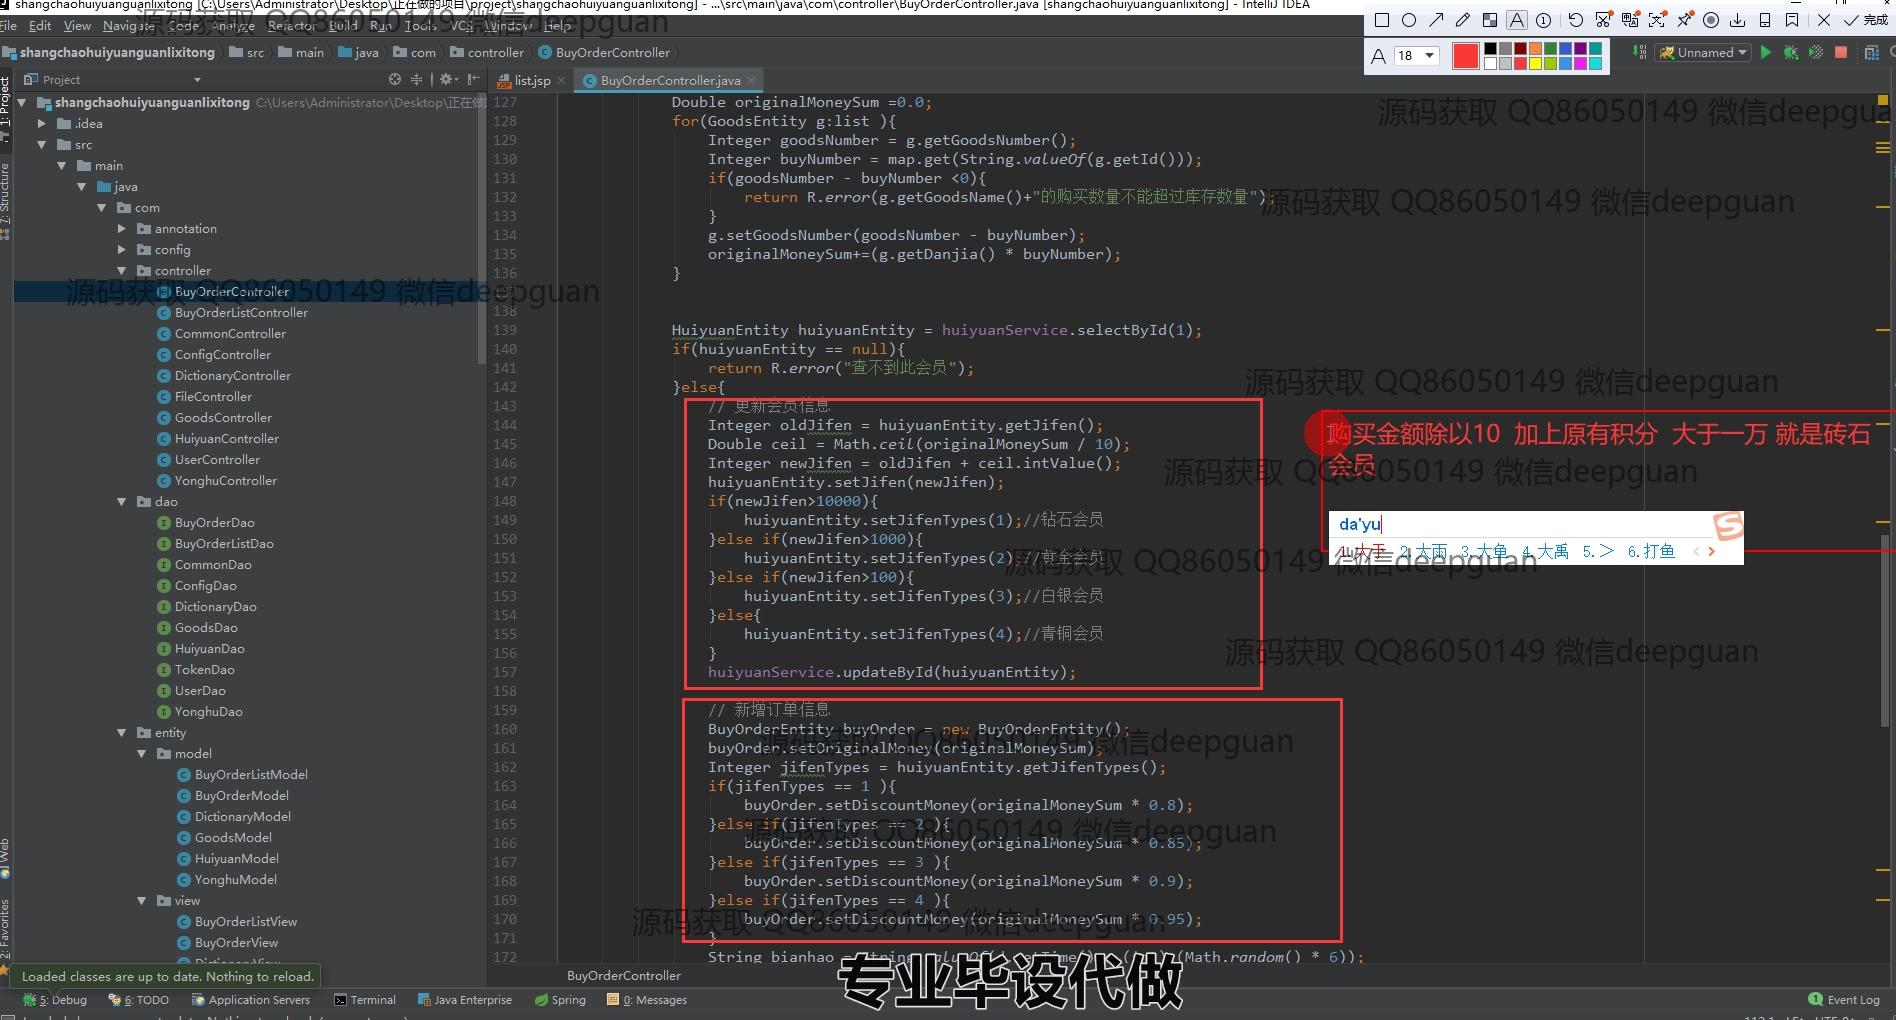Click the project panel settings gear
Screen dimensions: 1896x1020
point(446,79)
